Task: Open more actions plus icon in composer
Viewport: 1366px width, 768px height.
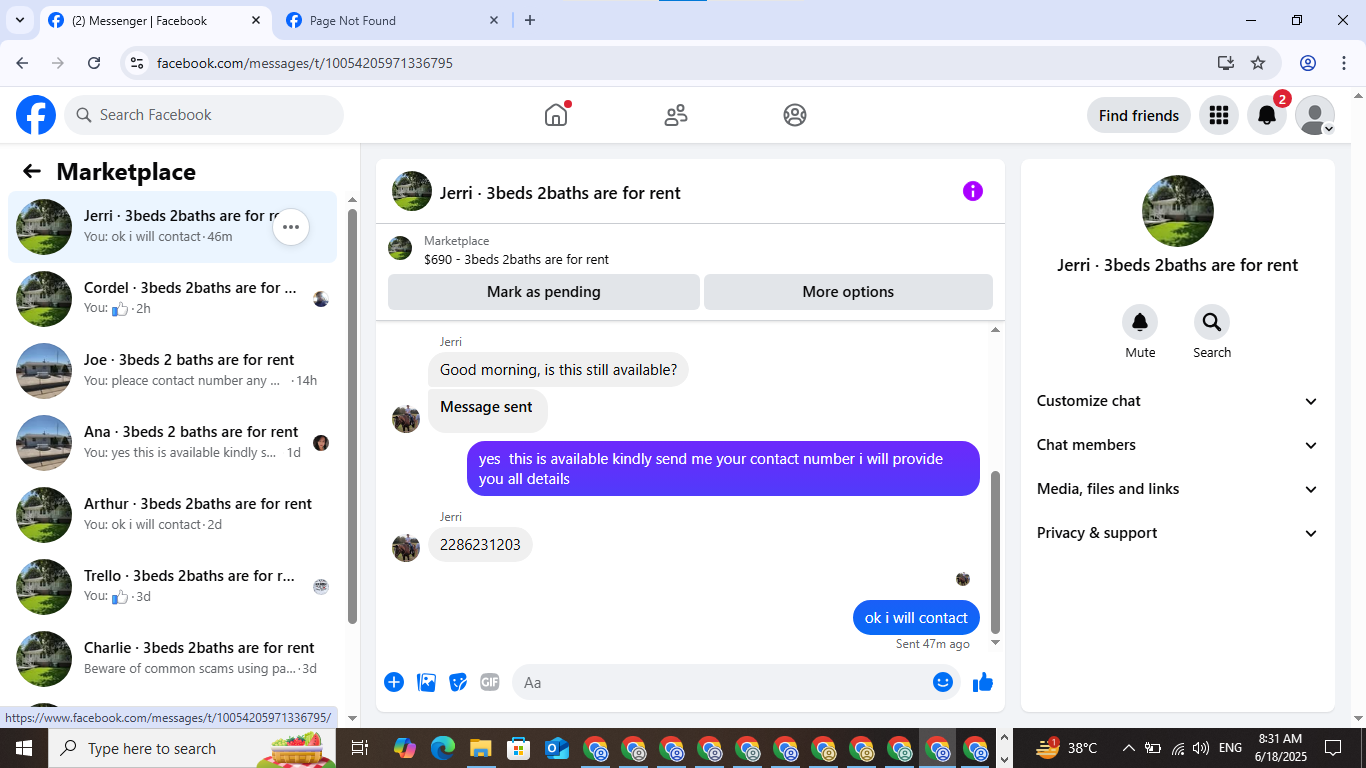Action: tap(394, 682)
